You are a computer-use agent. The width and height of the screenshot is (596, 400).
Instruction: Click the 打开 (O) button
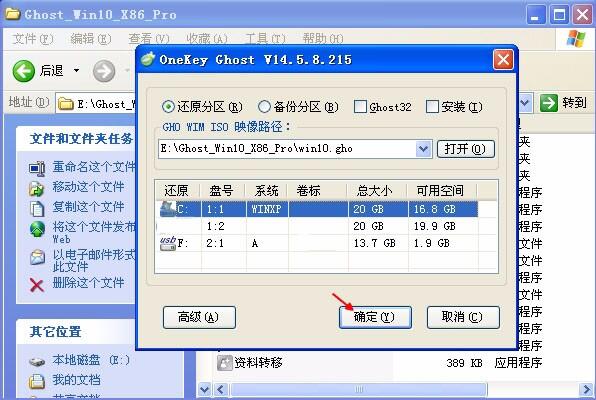tap(466, 149)
